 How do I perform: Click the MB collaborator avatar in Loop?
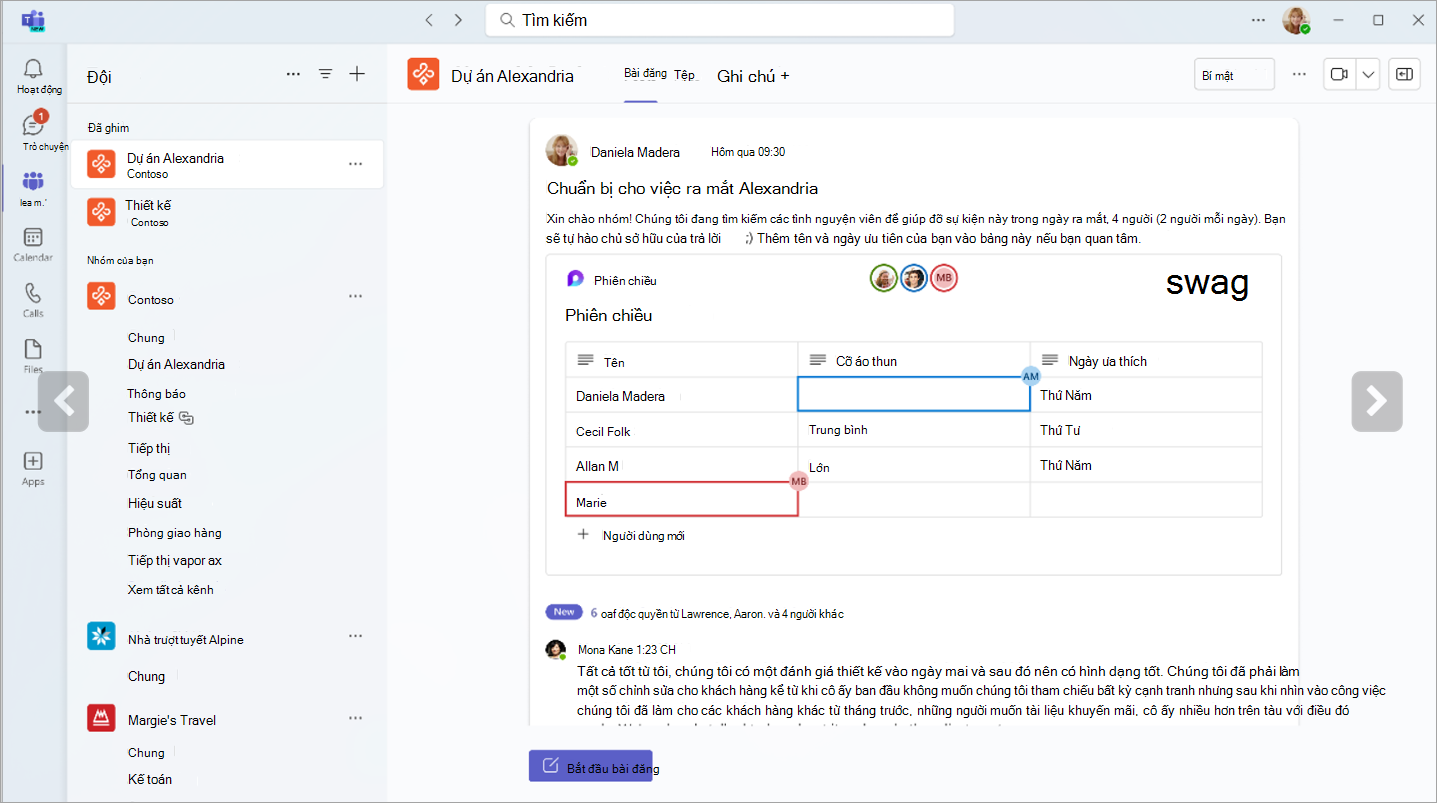point(944,278)
